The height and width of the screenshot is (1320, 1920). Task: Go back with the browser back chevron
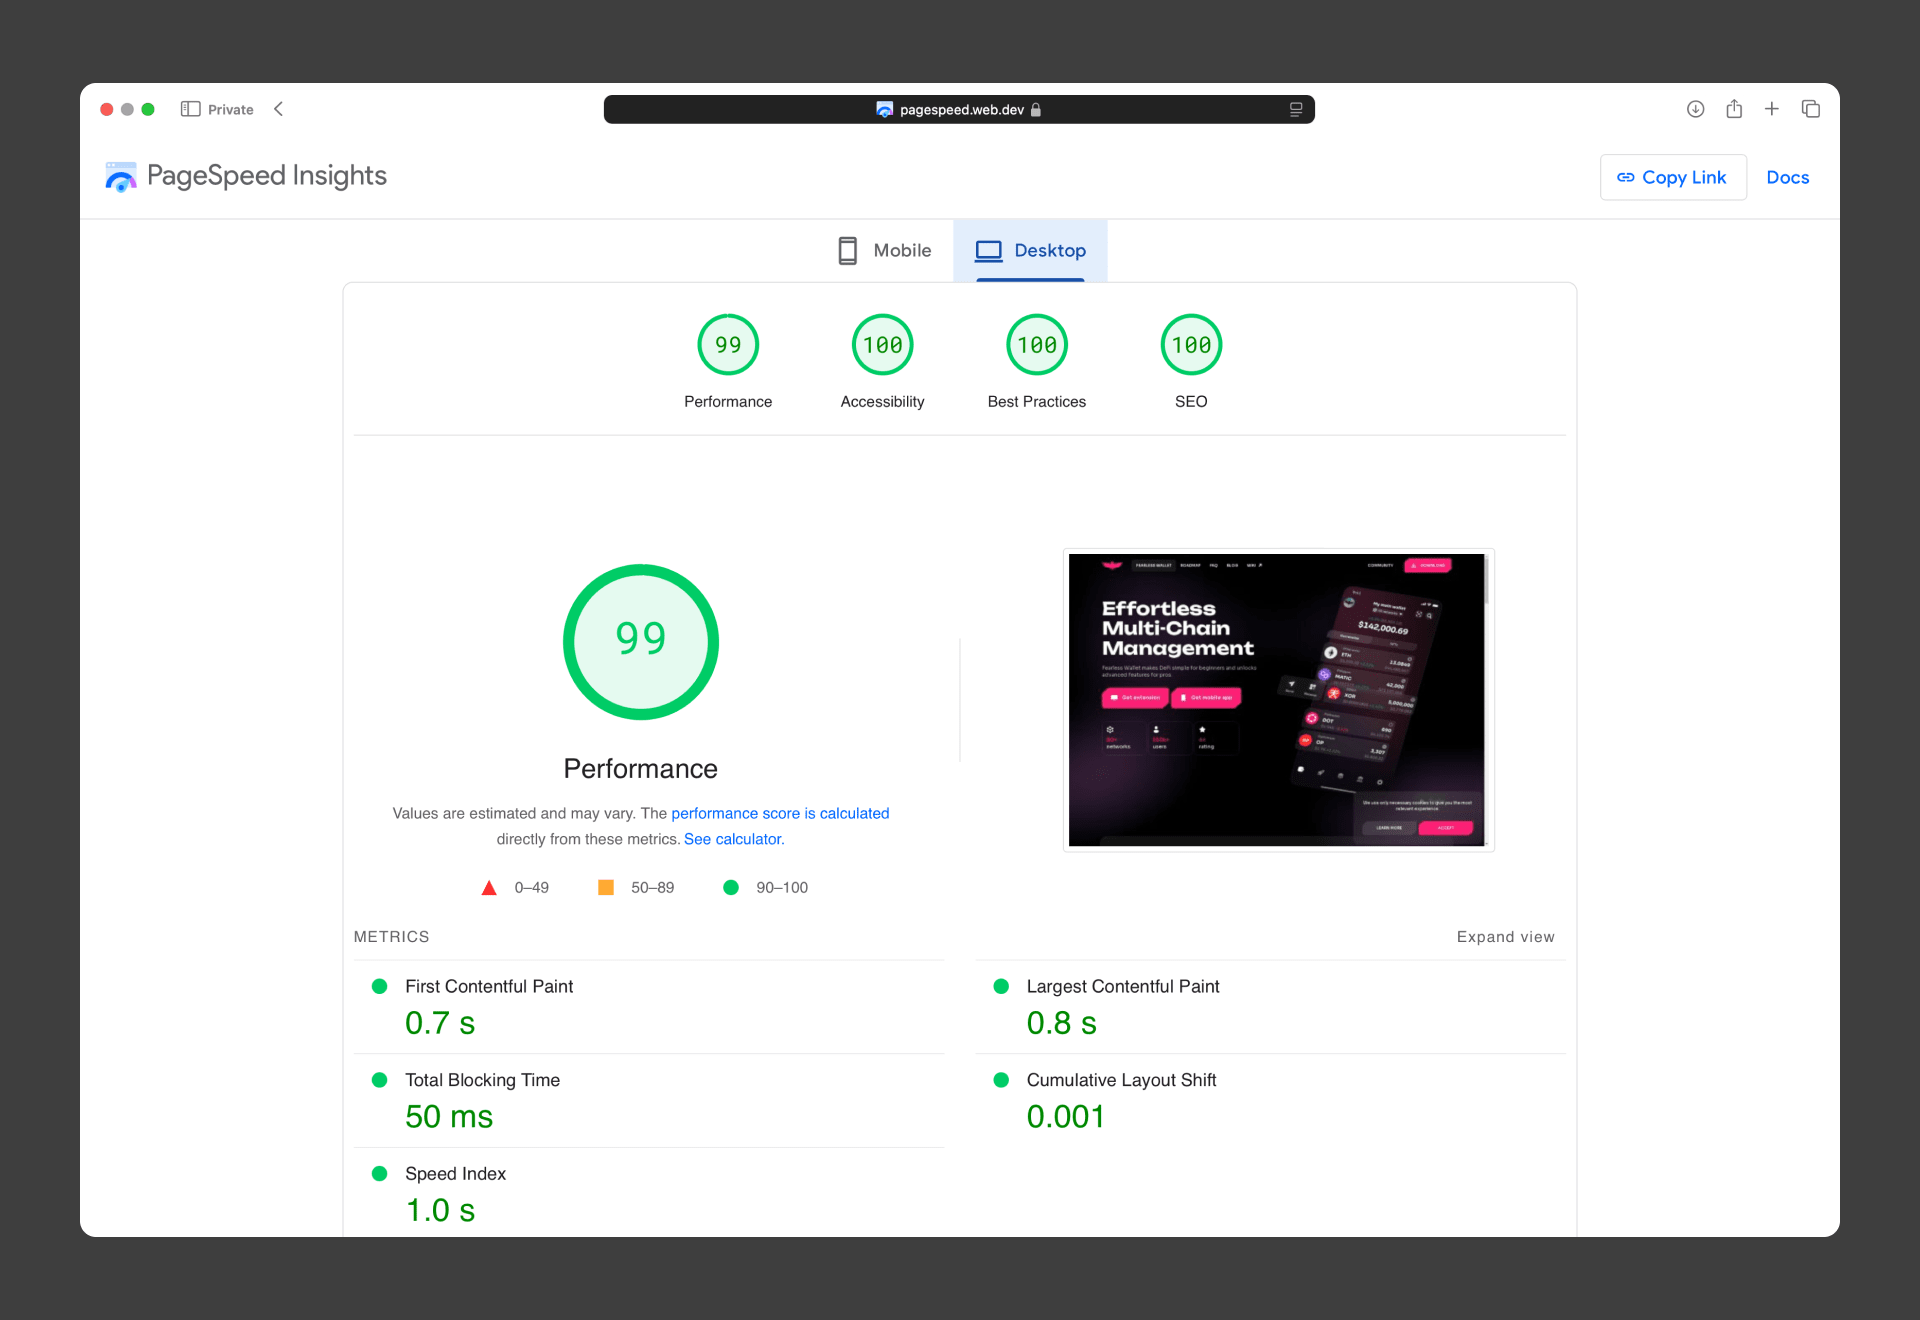click(279, 109)
